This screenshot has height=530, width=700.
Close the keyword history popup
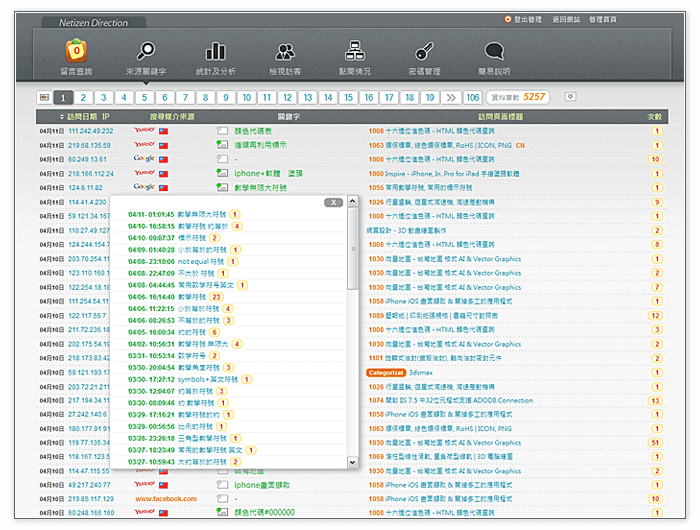tap(334, 202)
